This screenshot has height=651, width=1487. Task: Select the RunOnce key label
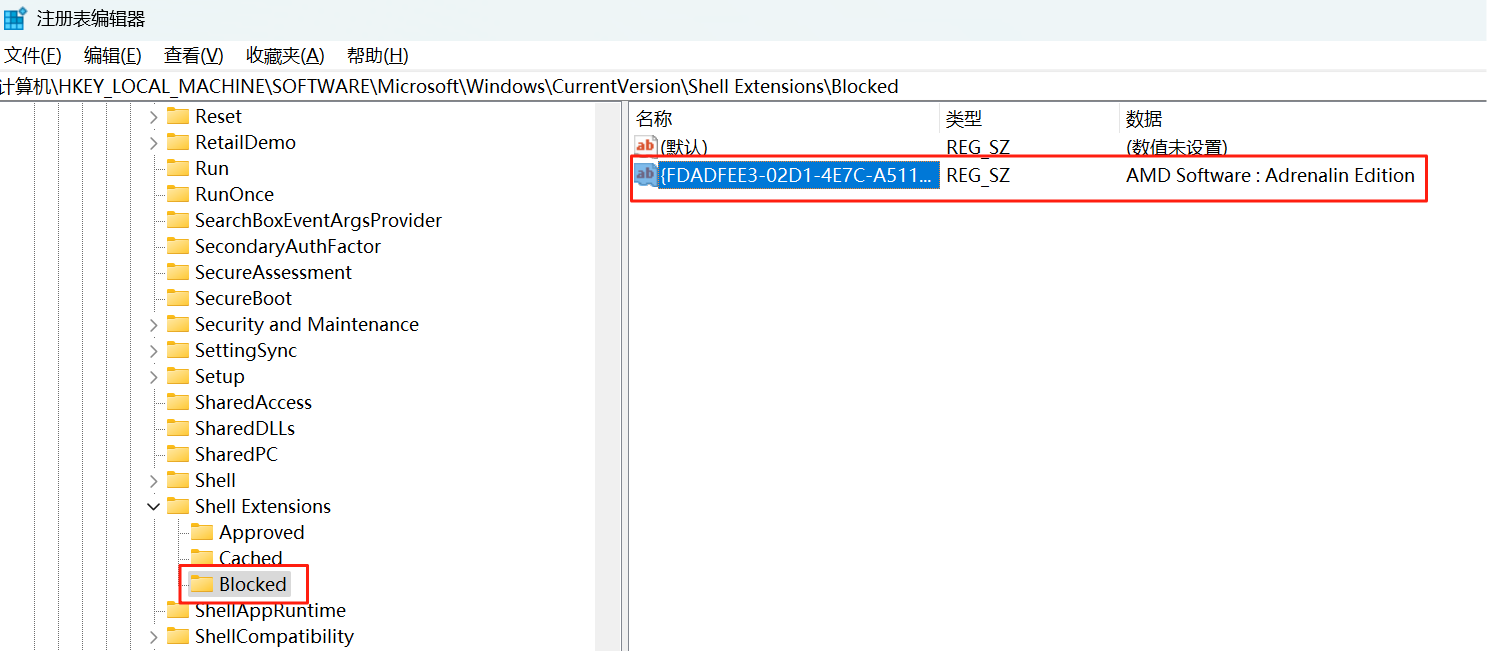point(234,194)
